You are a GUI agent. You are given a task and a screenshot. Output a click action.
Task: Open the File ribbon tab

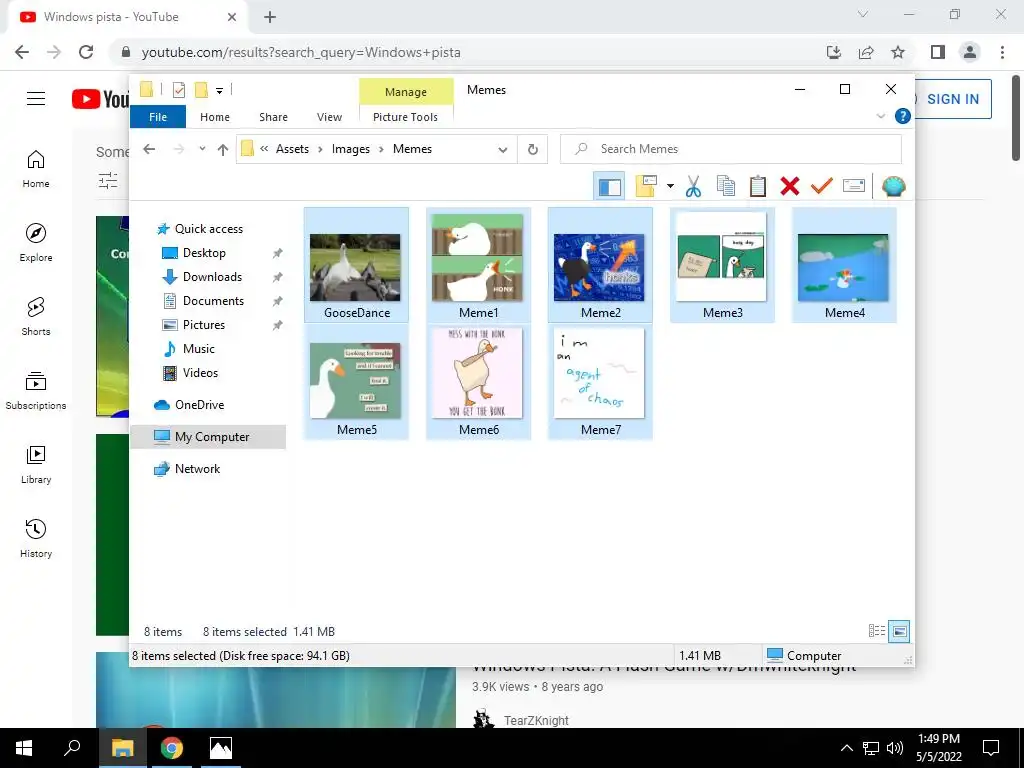click(x=158, y=117)
